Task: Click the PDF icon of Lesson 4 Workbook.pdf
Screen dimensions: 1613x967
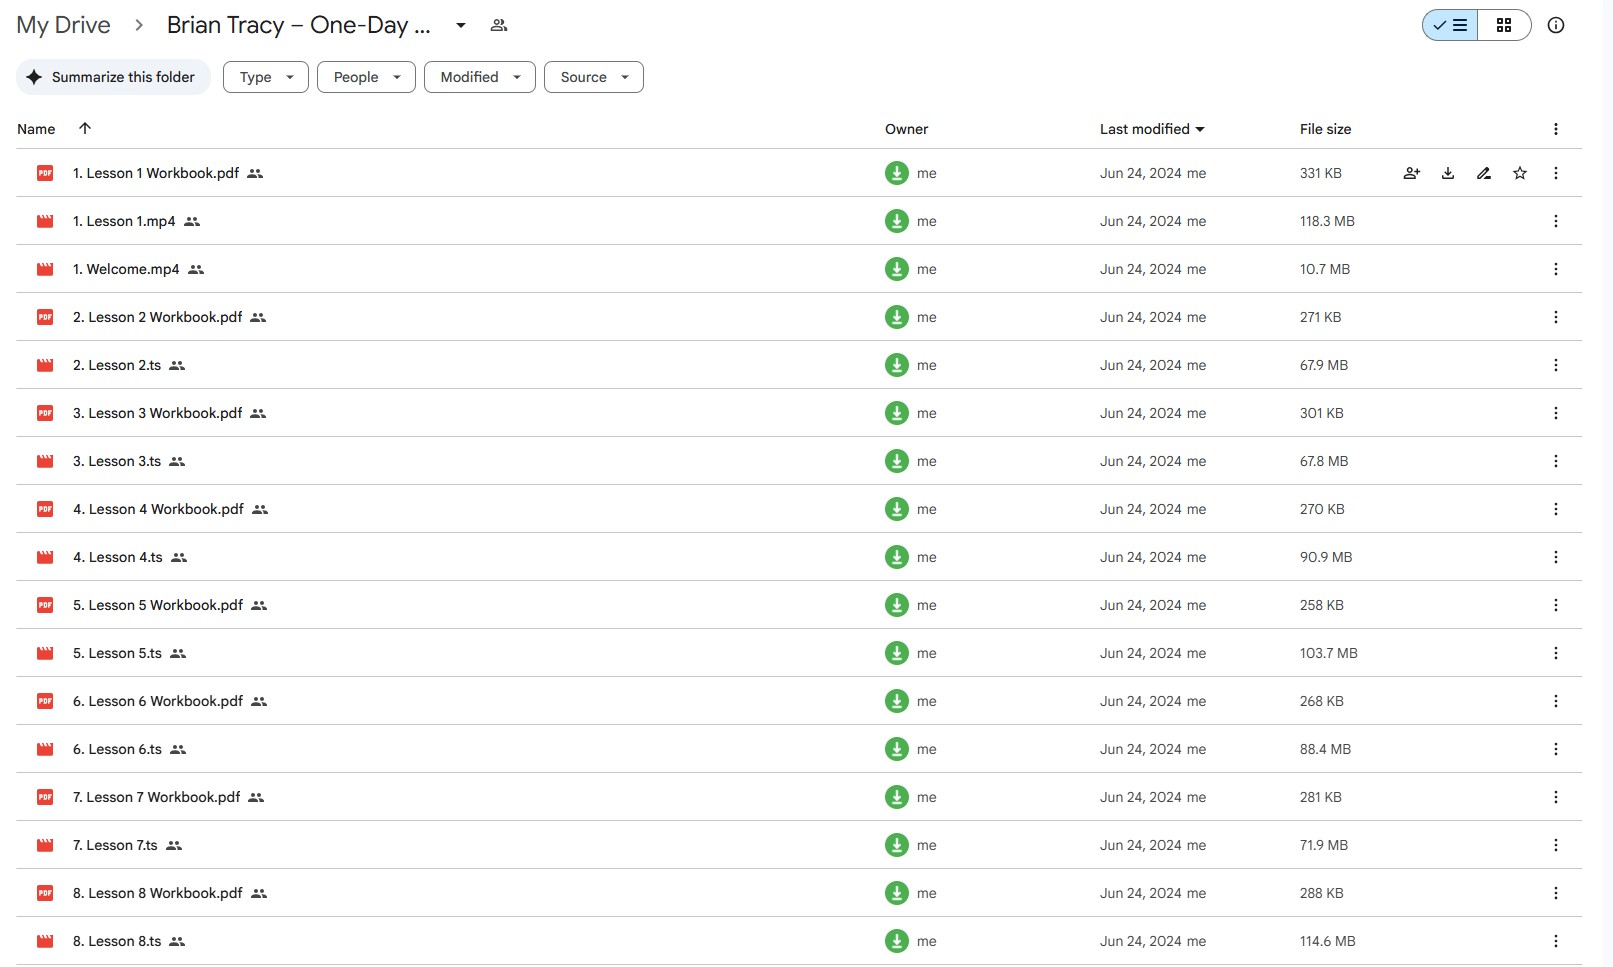Action: (x=45, y=509)
